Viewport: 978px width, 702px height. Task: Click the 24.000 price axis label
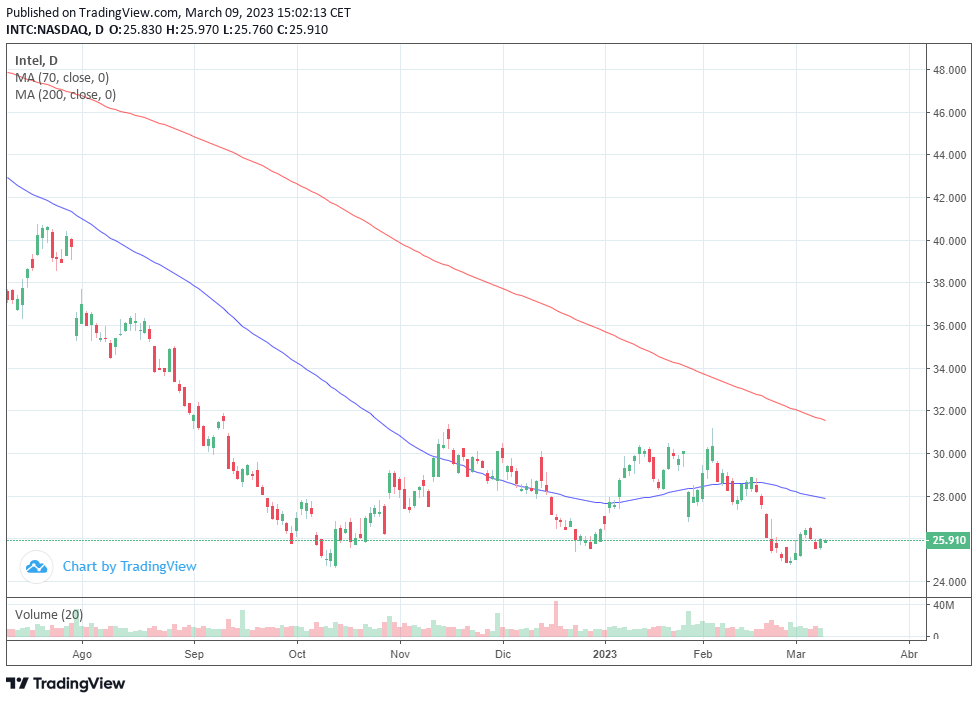949,582
